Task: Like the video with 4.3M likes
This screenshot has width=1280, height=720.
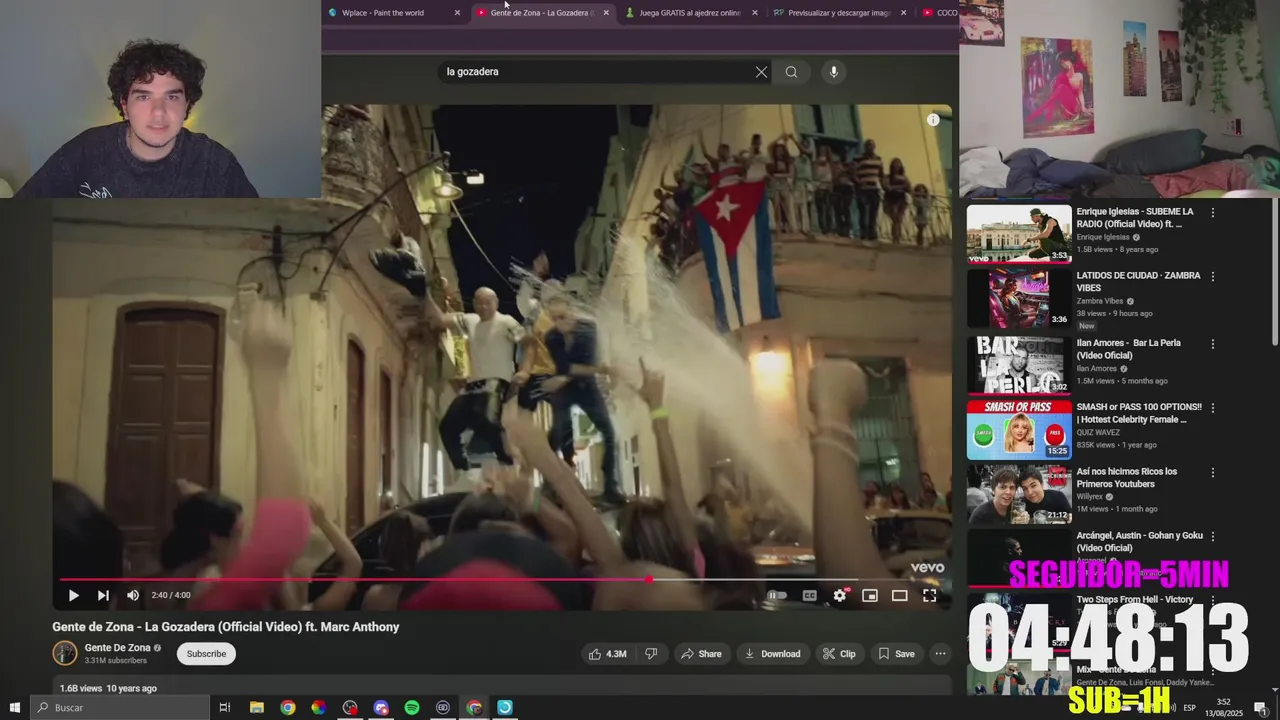Action: (608, 654)
